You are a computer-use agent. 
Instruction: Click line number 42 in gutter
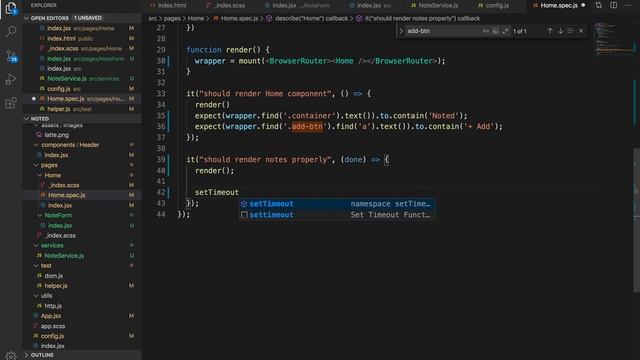coord(161,192)
